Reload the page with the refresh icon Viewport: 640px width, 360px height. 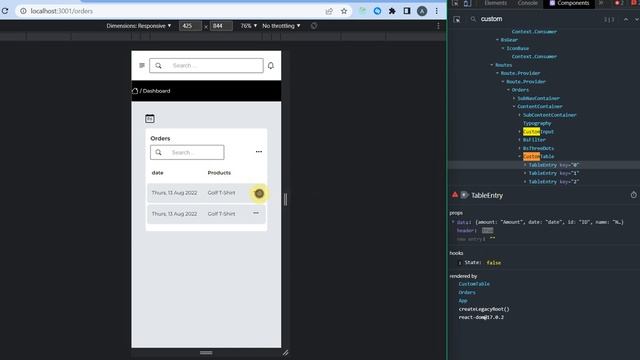pos(5,11)
